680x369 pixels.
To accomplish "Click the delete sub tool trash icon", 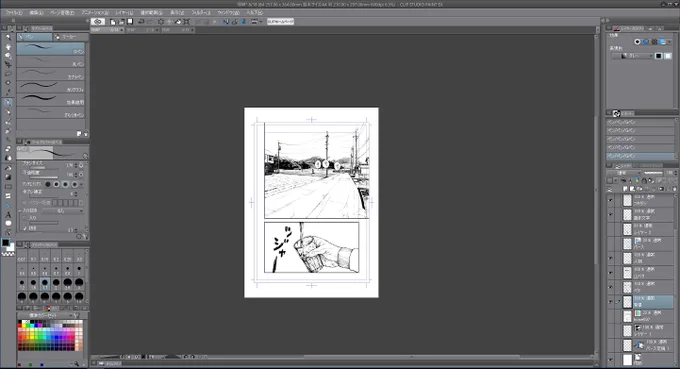I will pyautogui.click(x=85, y=134).
